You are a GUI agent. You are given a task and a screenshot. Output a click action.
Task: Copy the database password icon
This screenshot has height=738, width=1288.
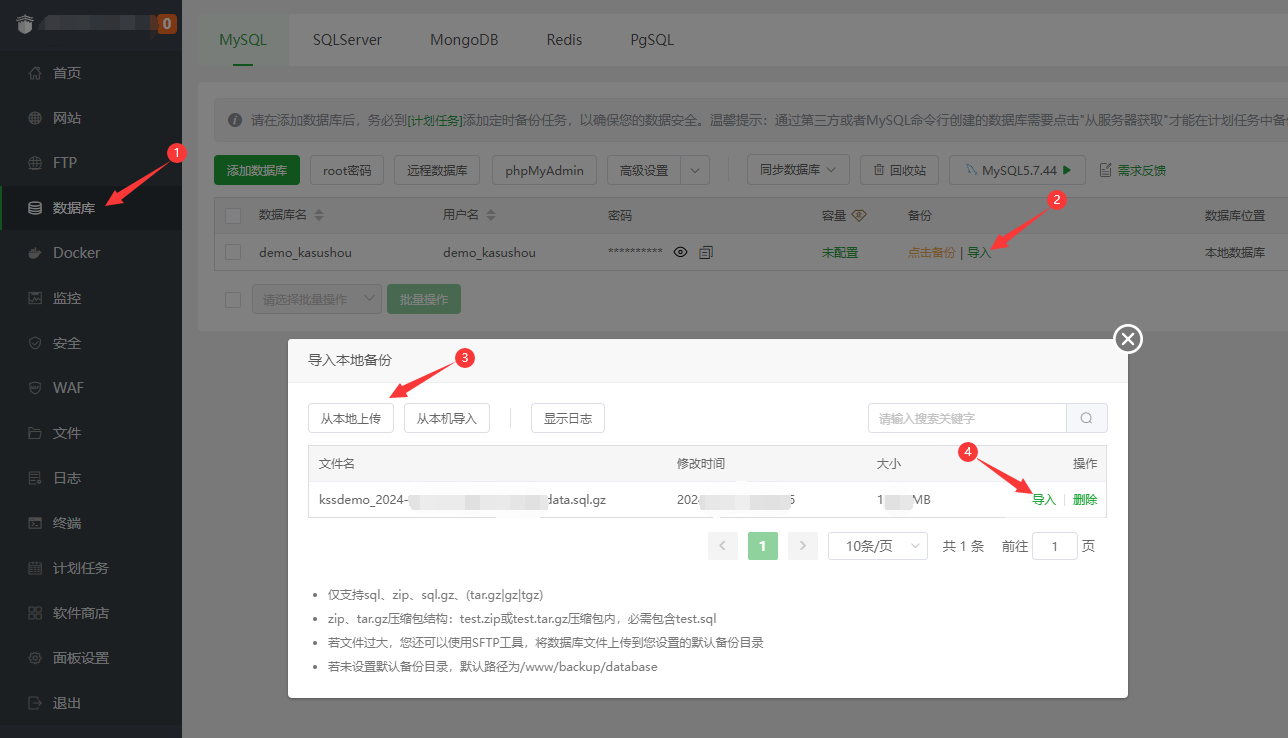point(706,253)
